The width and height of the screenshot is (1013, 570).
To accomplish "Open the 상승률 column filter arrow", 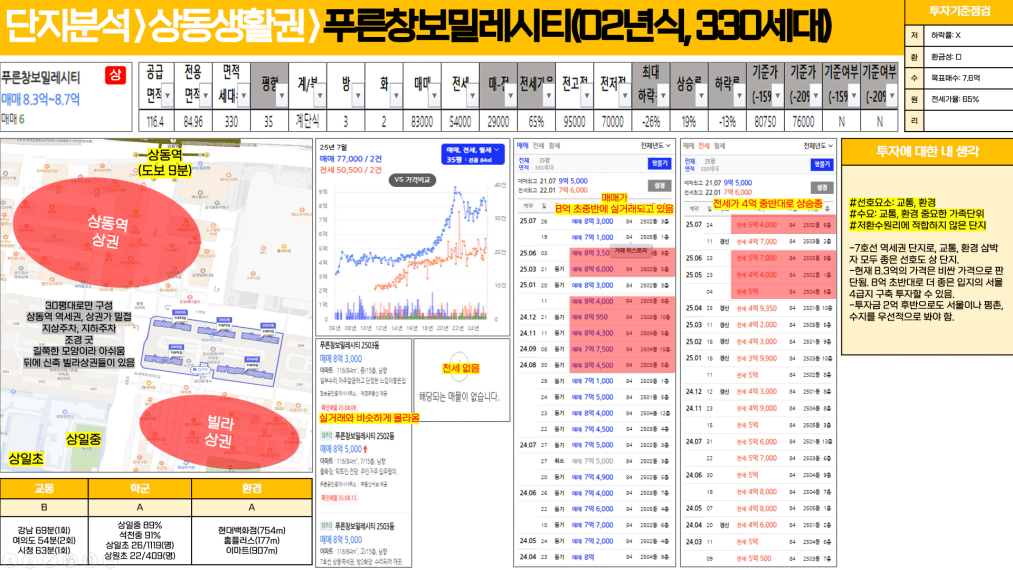I will click(x=701, y=96).
